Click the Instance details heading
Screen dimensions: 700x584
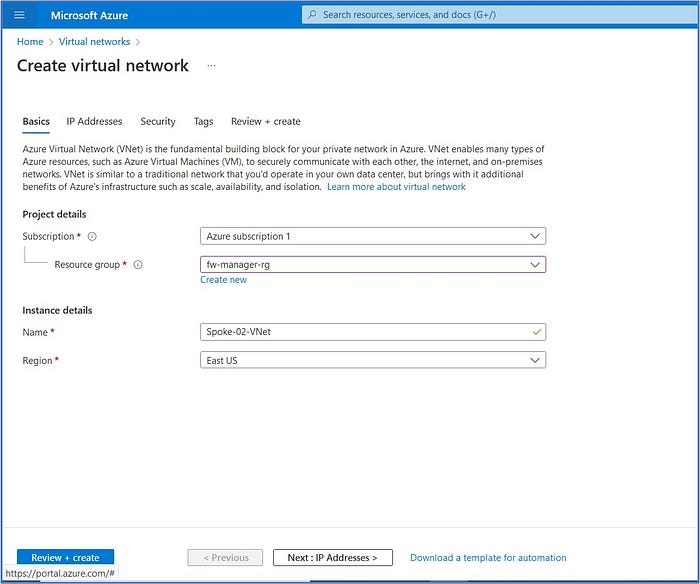57,310
